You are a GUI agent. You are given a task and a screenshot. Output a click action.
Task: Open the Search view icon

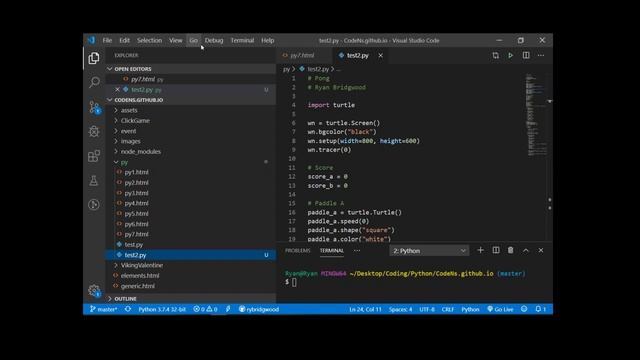pyautogui.click(x=94, y=82)
